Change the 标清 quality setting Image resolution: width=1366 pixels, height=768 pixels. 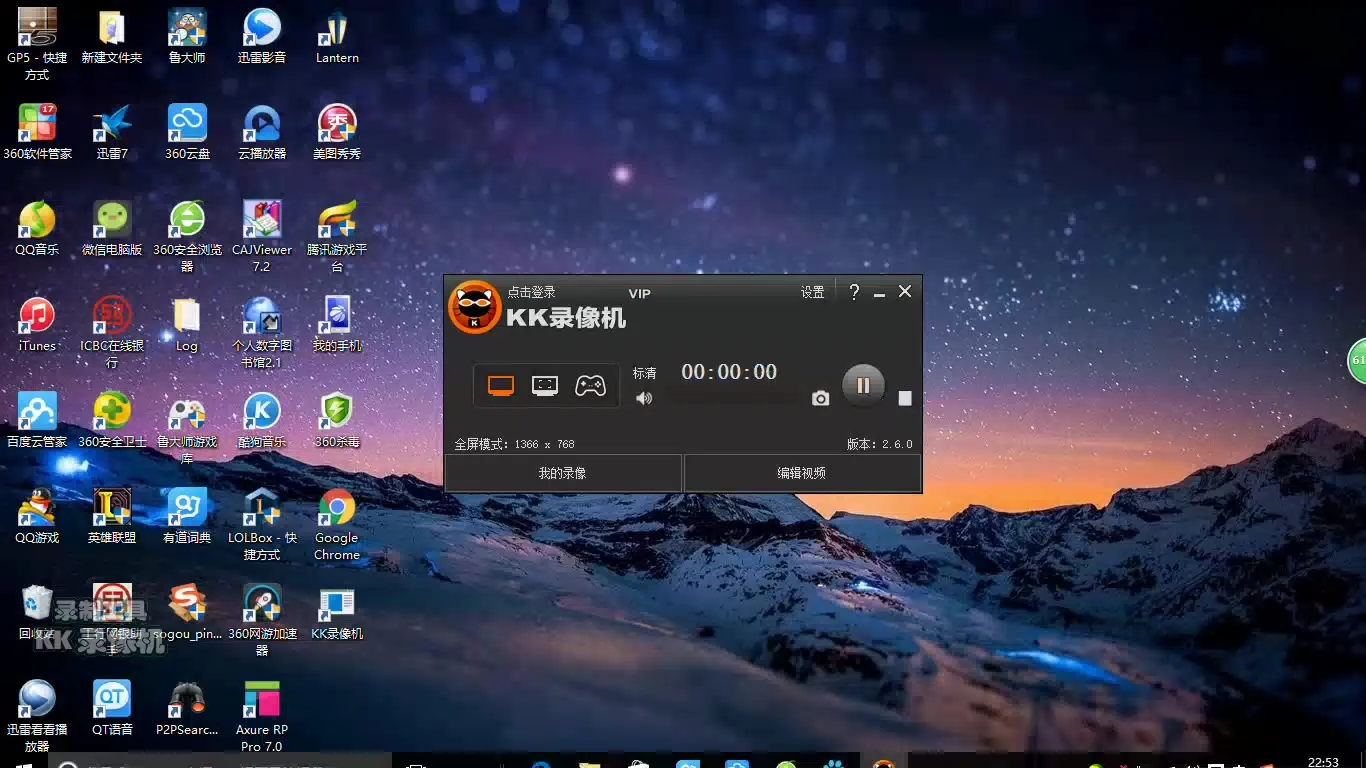pos(645,373)
